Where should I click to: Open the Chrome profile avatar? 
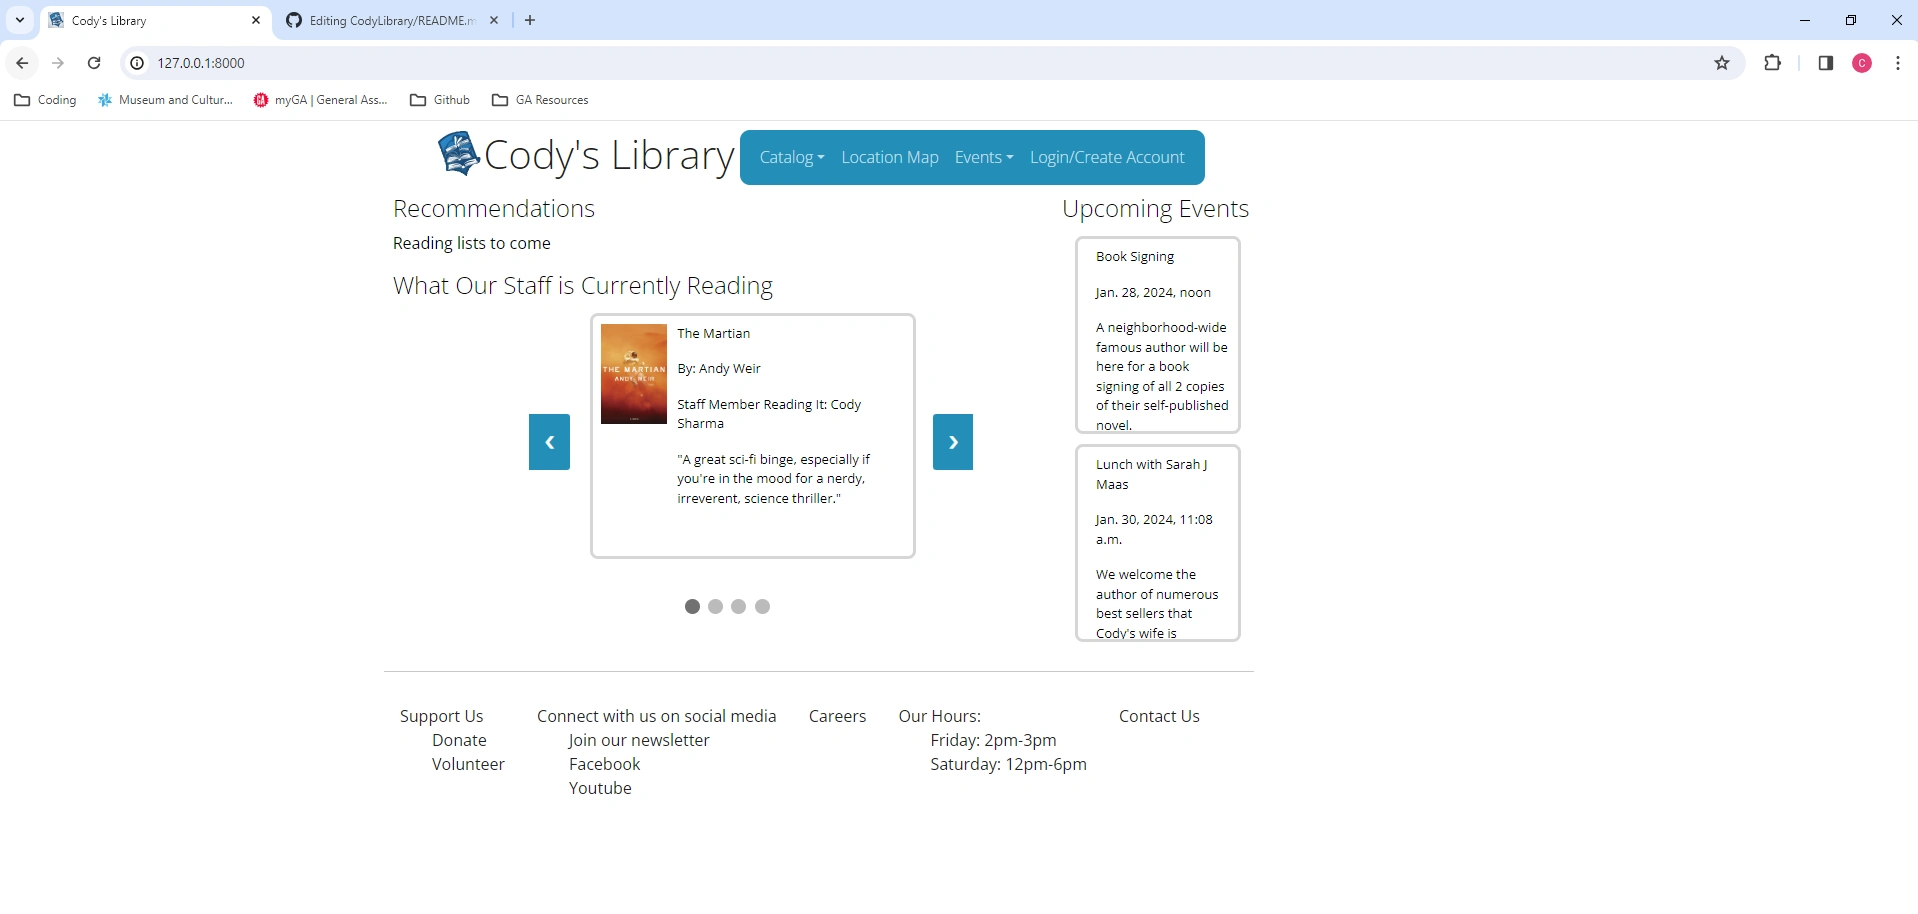1862,63
